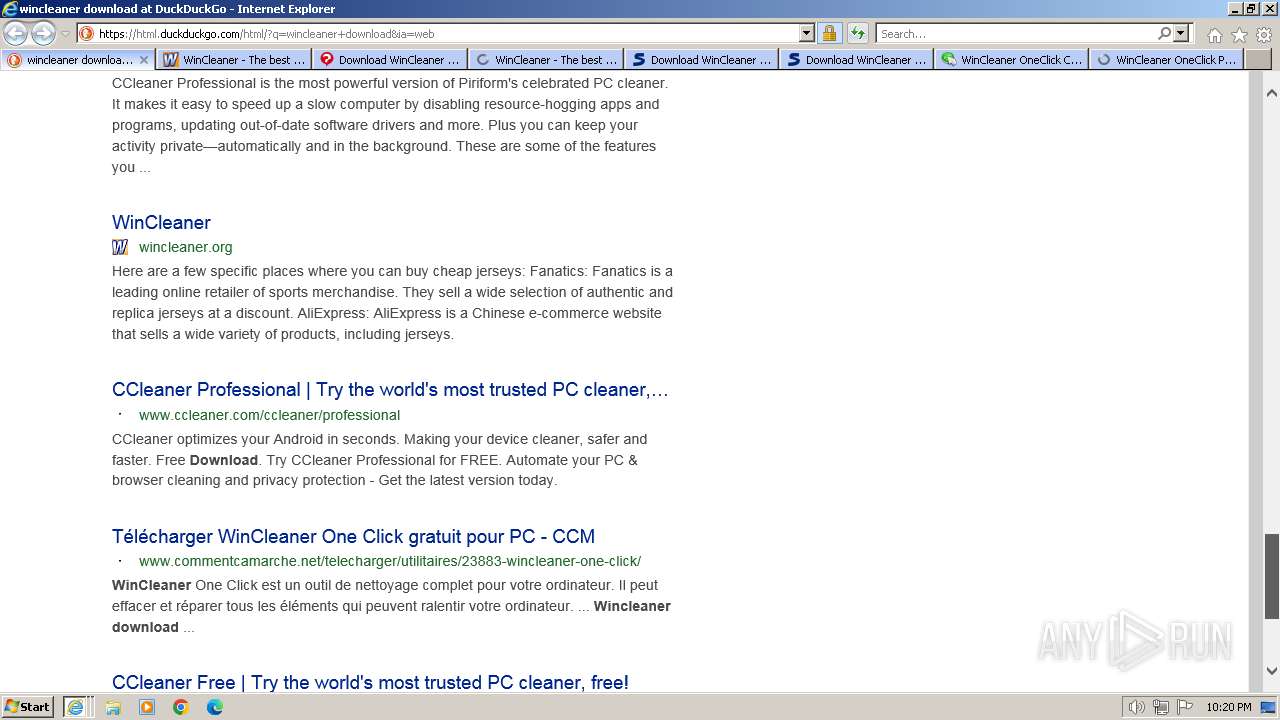Go forward with the browser Forward arrow
The image size is (1280, 720).
point(42,33)
